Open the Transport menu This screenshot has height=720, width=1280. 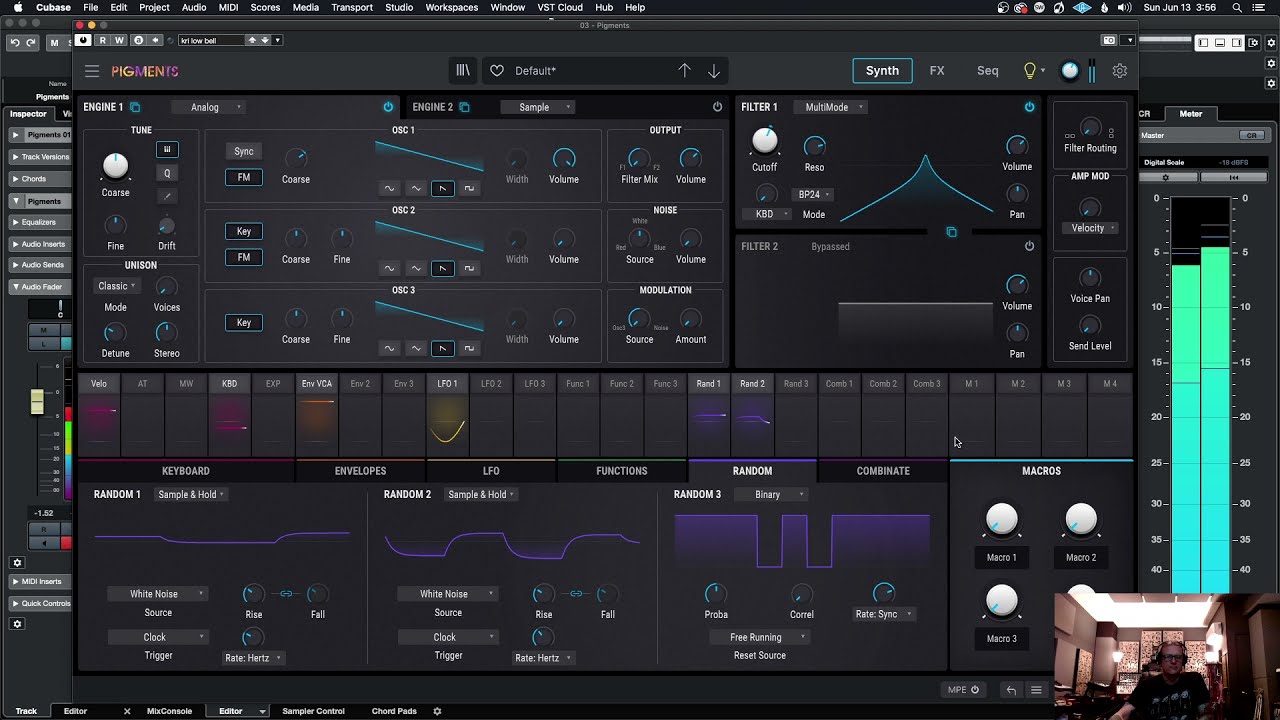(352, 7)
